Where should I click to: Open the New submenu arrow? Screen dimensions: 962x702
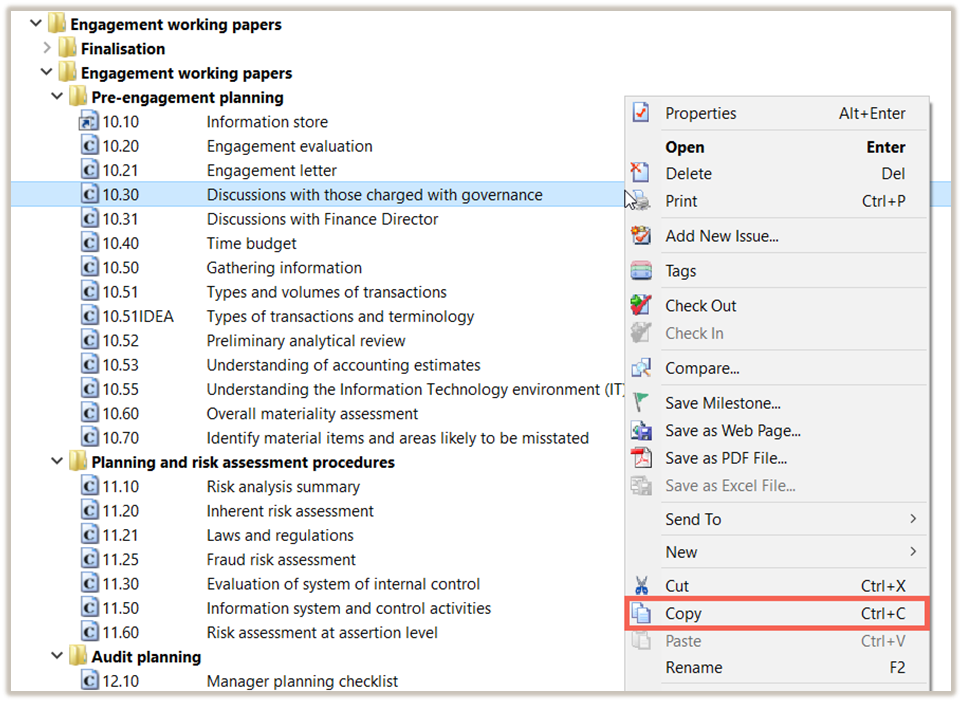click(x=912, y=552)
